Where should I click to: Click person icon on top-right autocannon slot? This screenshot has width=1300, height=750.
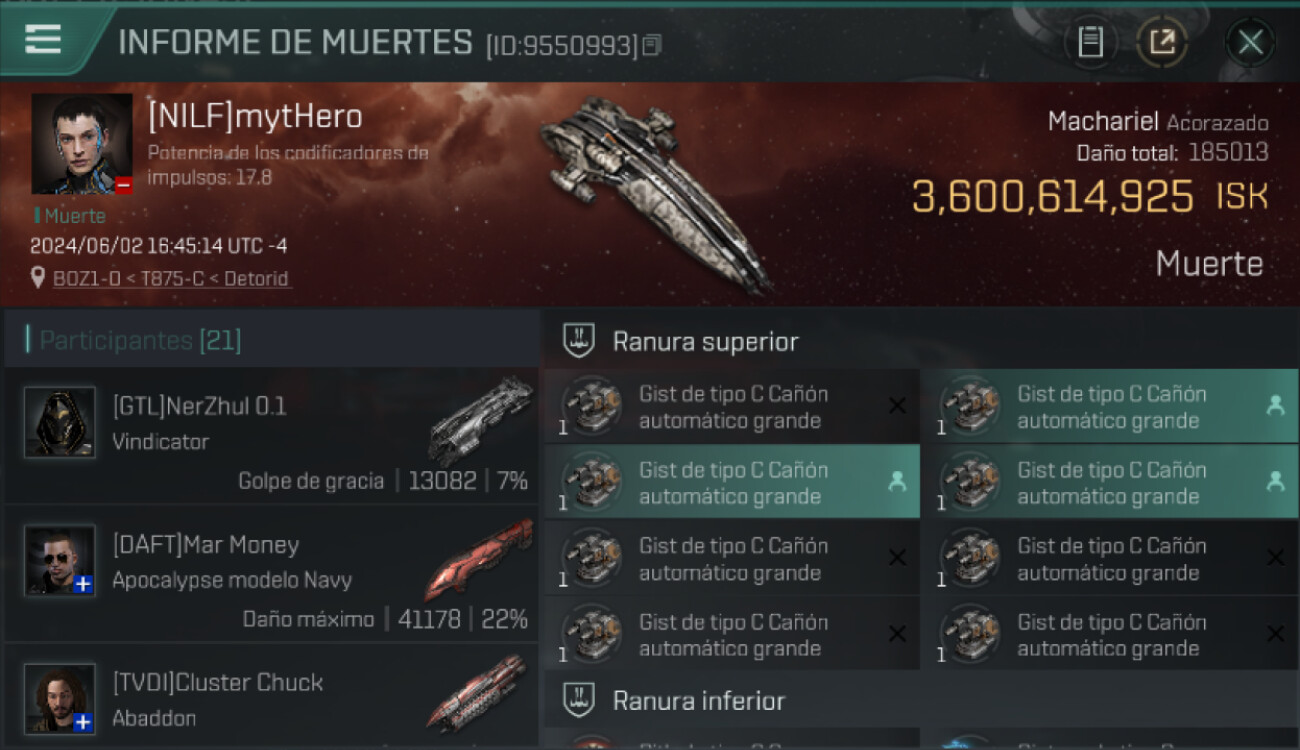(1275, 405)
